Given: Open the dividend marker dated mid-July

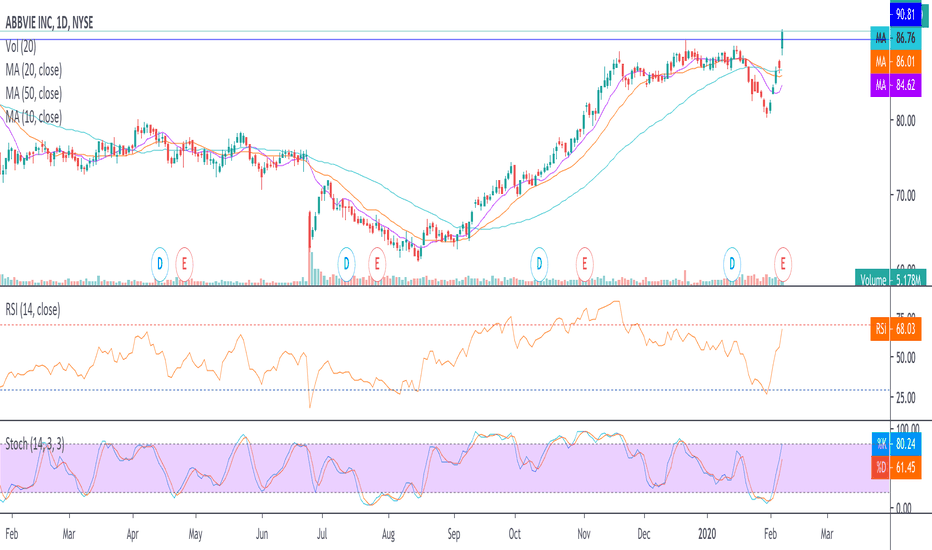Looking at the screenshot, I should point(347,263).
